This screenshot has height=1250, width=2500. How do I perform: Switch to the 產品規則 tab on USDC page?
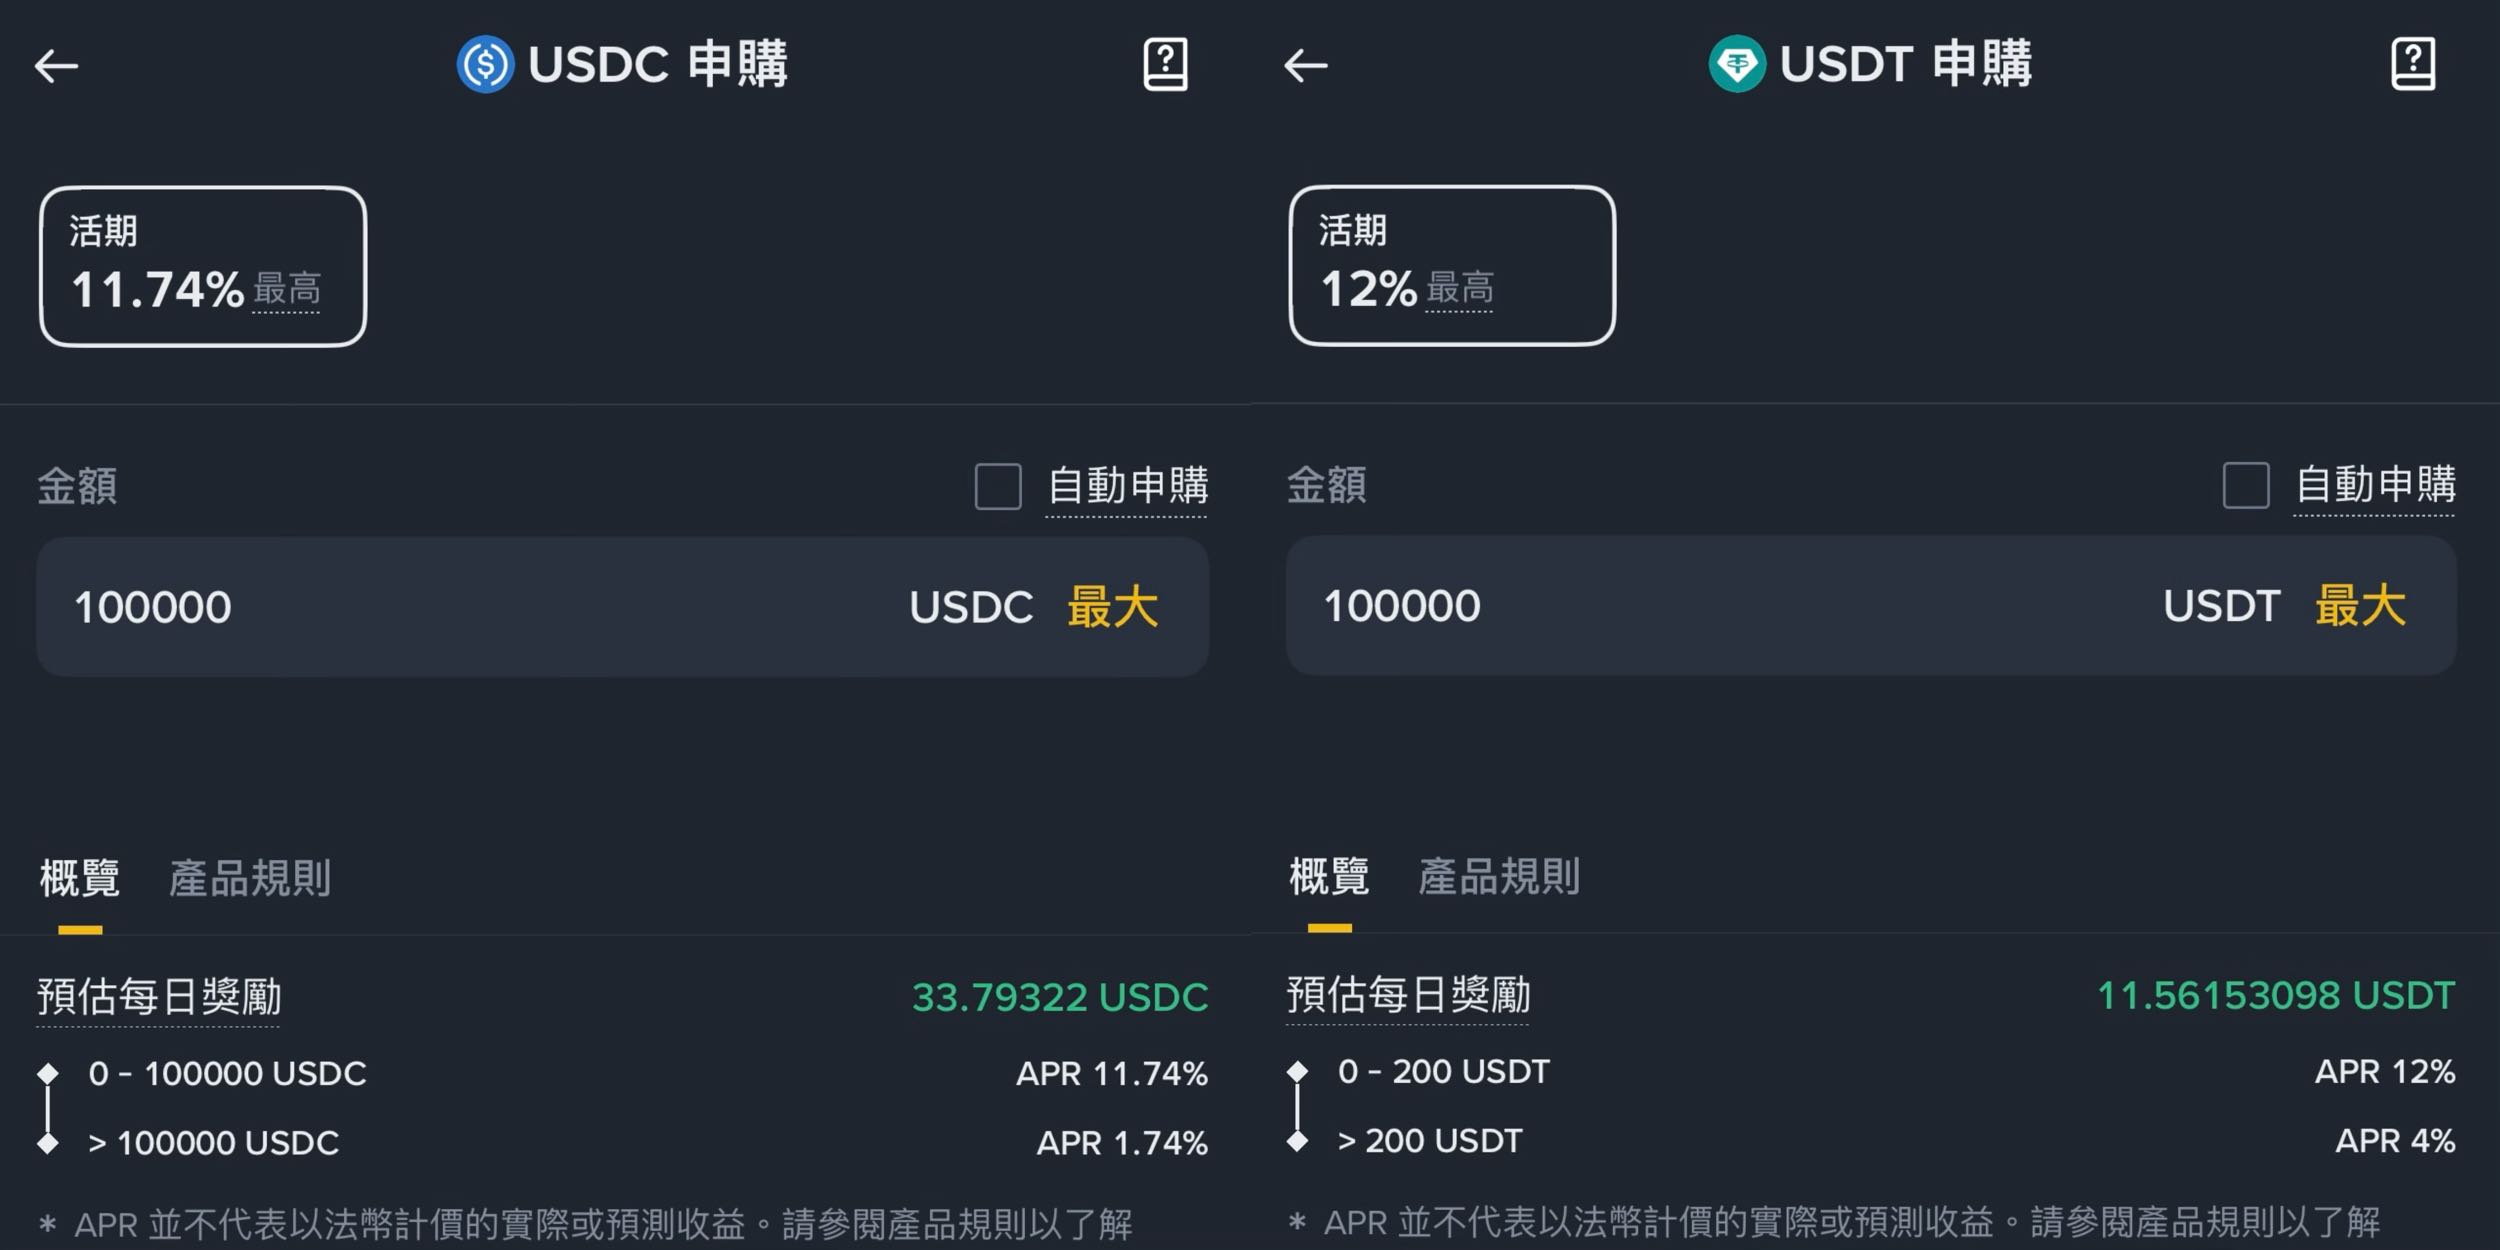(x=251, y=879)
